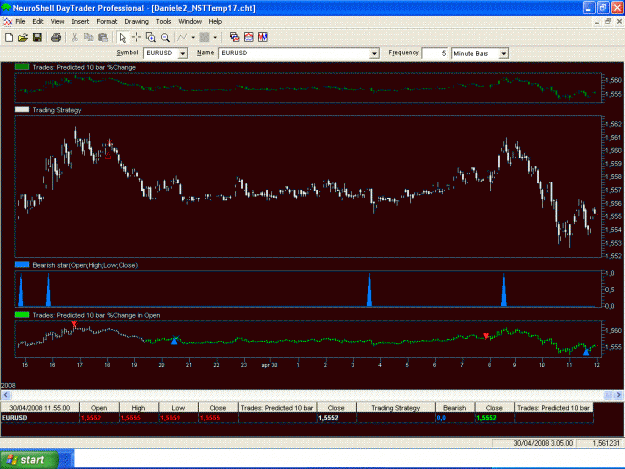
Task: Select the zoom-in magnifier tool
Action: click(151, 37)
